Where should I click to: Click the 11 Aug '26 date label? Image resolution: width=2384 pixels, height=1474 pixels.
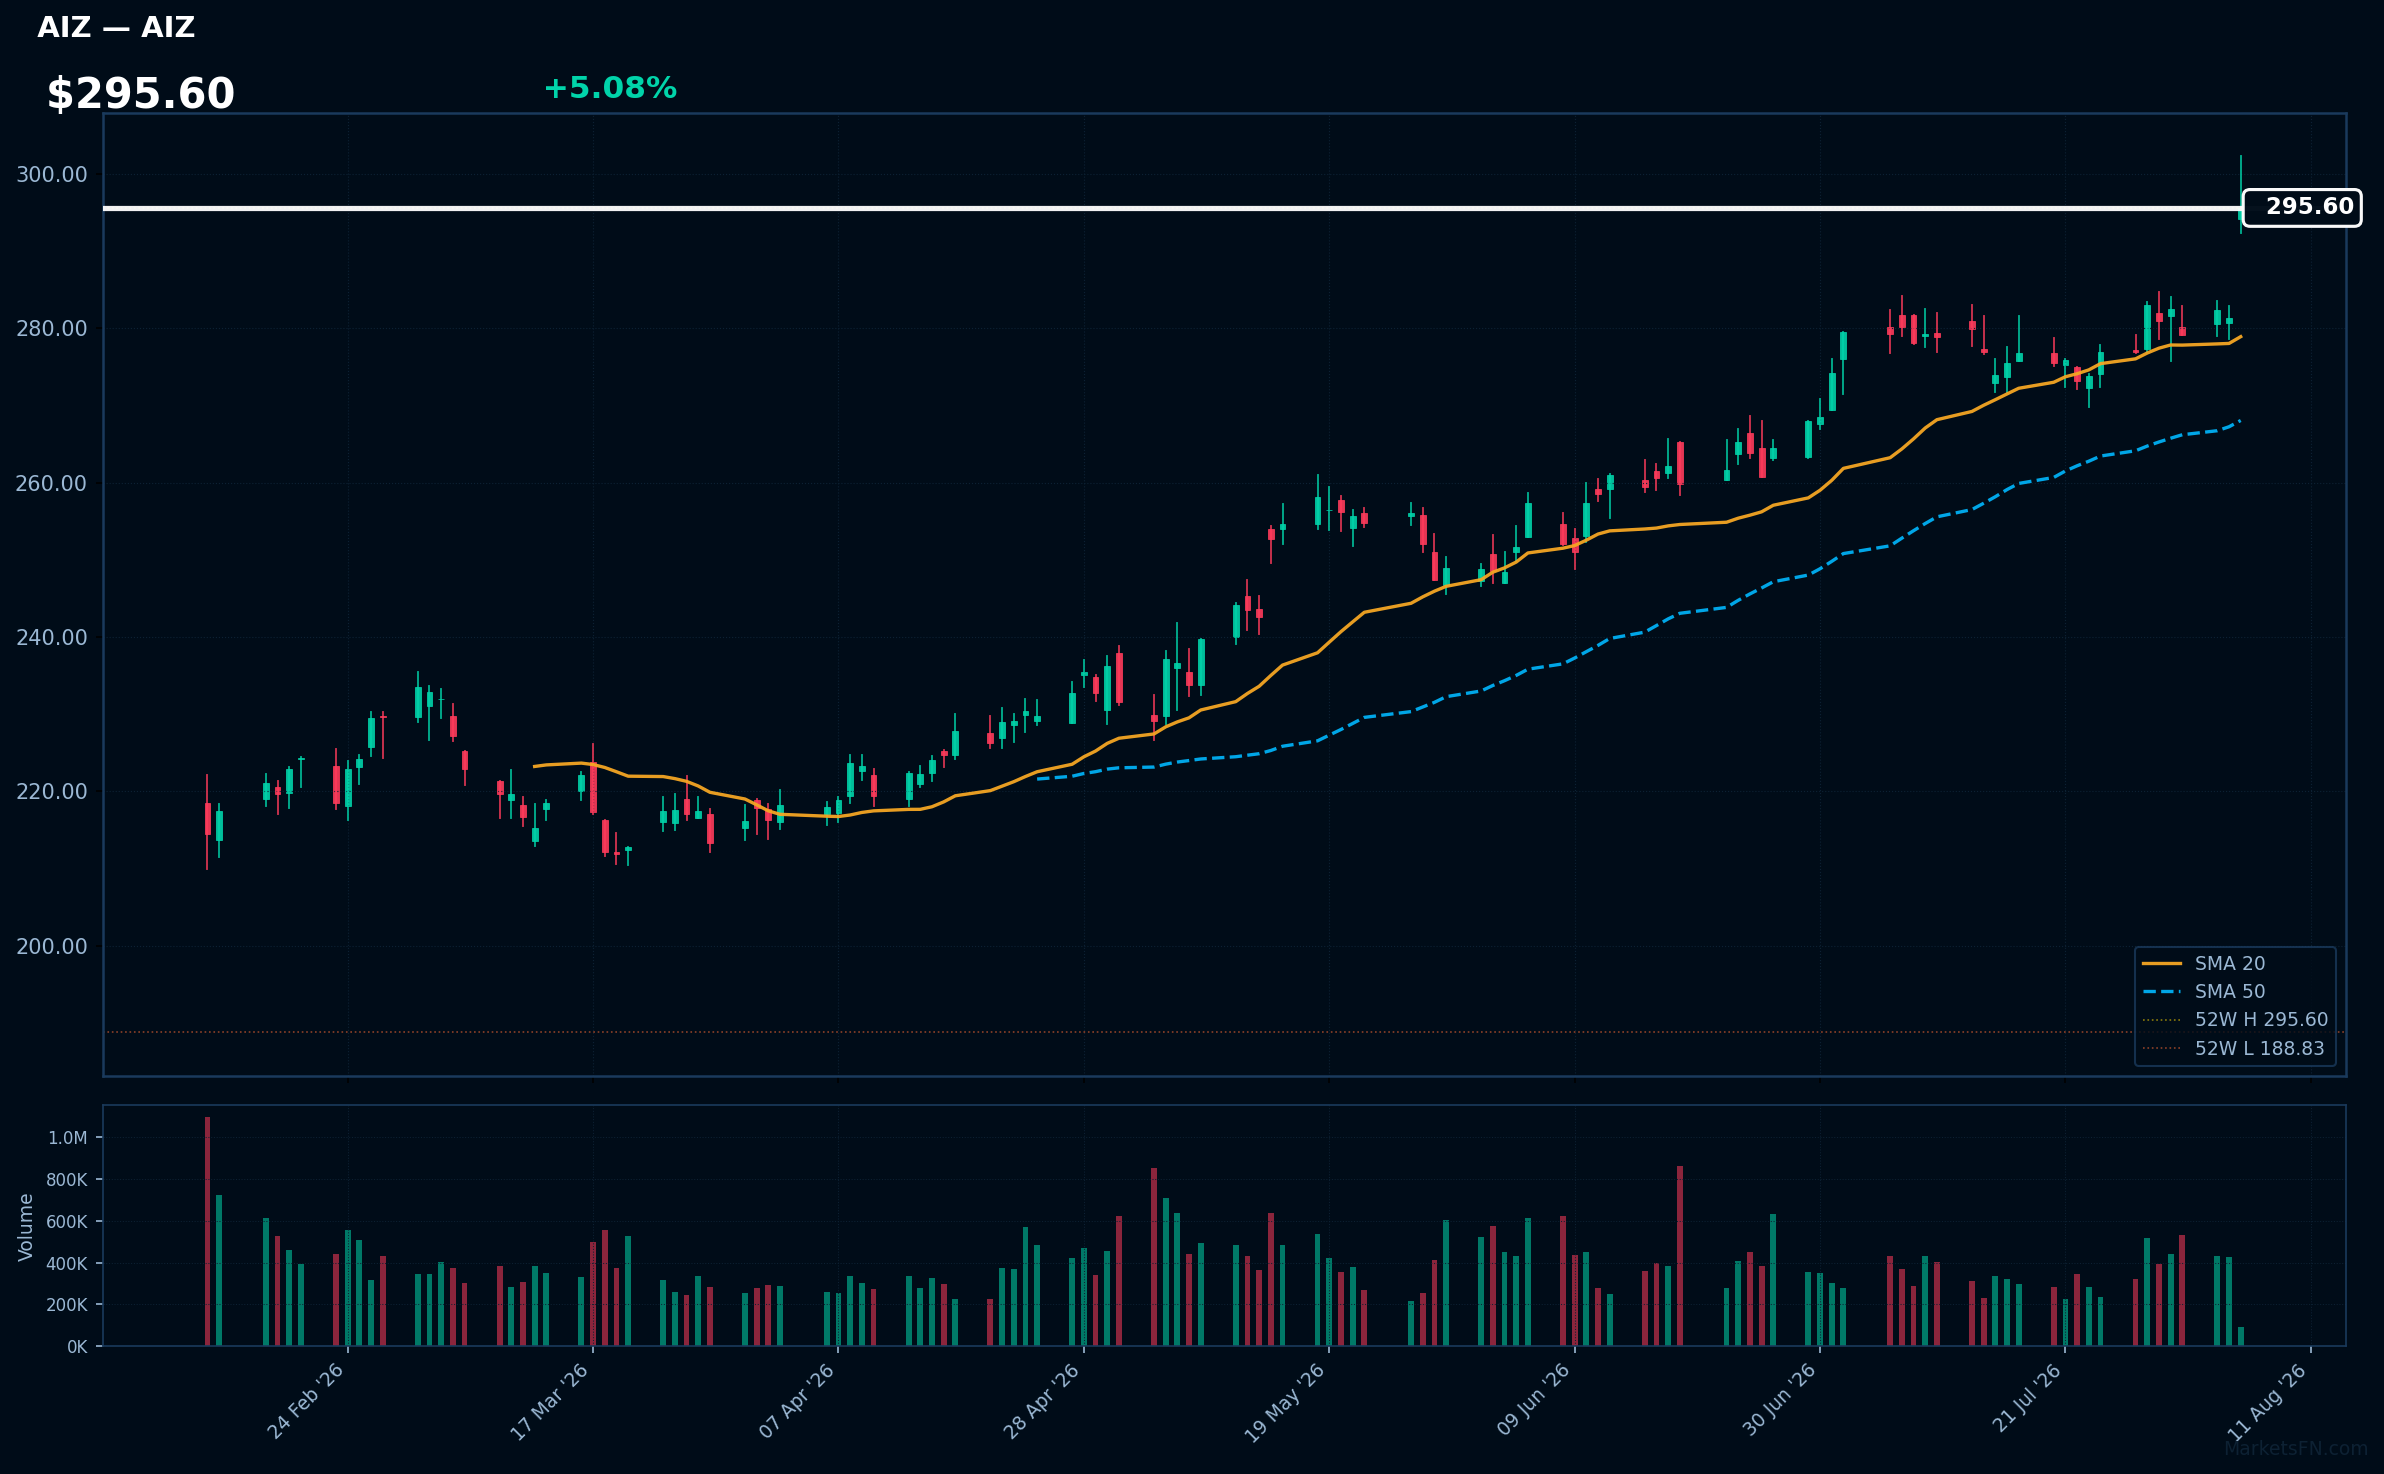point(2267,1401)
